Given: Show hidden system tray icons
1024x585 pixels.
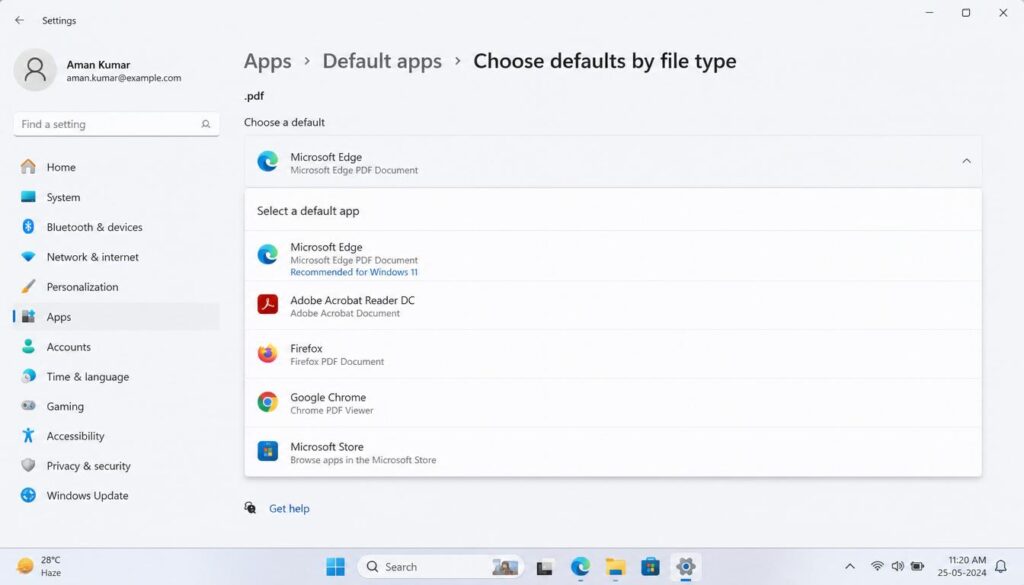Looking at the screenshot, I should pyautogui.click(x=850, y=567).
